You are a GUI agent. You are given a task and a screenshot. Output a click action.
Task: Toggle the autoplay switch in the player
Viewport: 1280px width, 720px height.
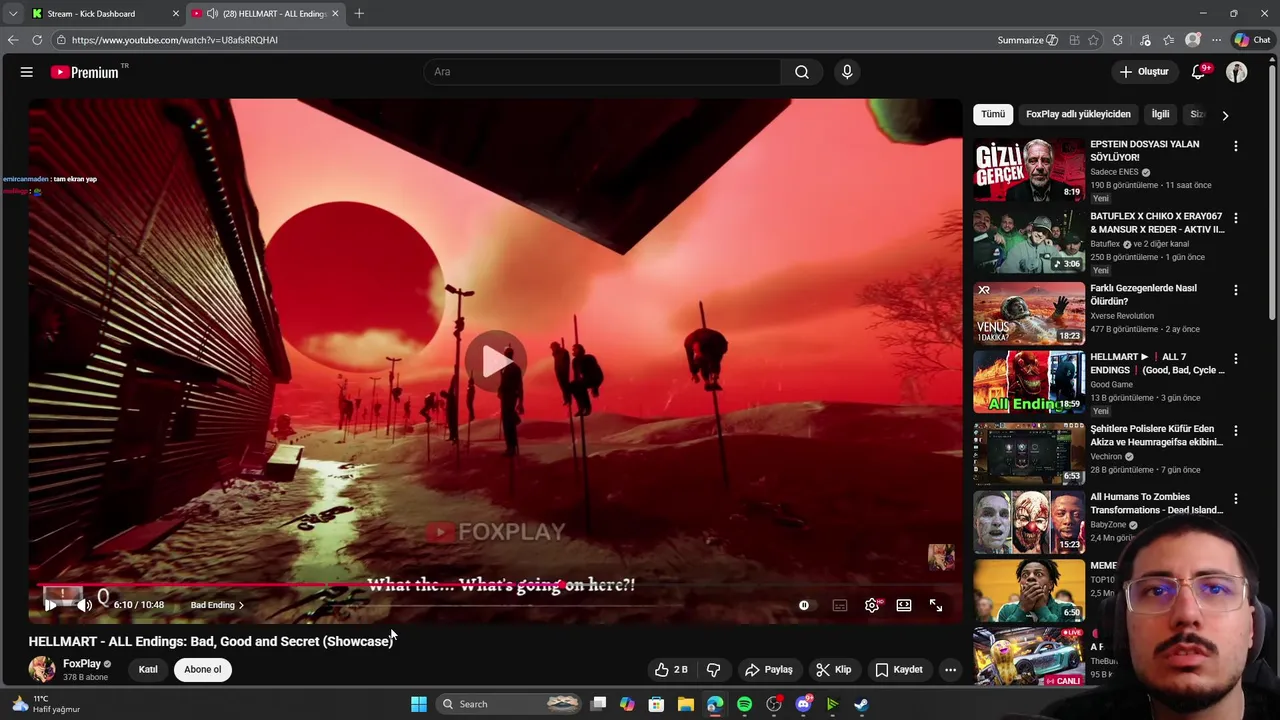tap(805, 605)
